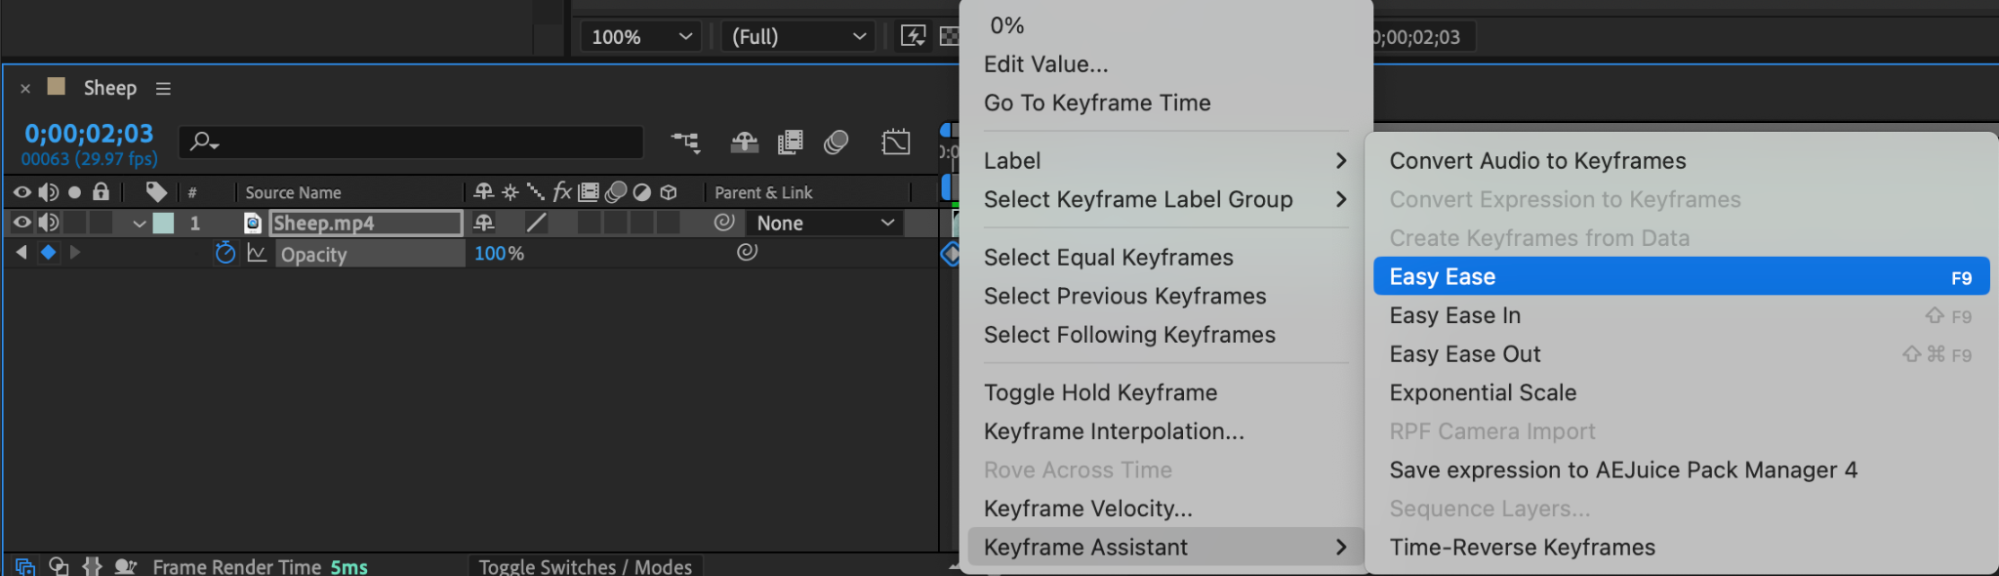Screen dimensions: 1999x576
Task: Hide all shy layers in timeline
Action: tap(744, 142)
